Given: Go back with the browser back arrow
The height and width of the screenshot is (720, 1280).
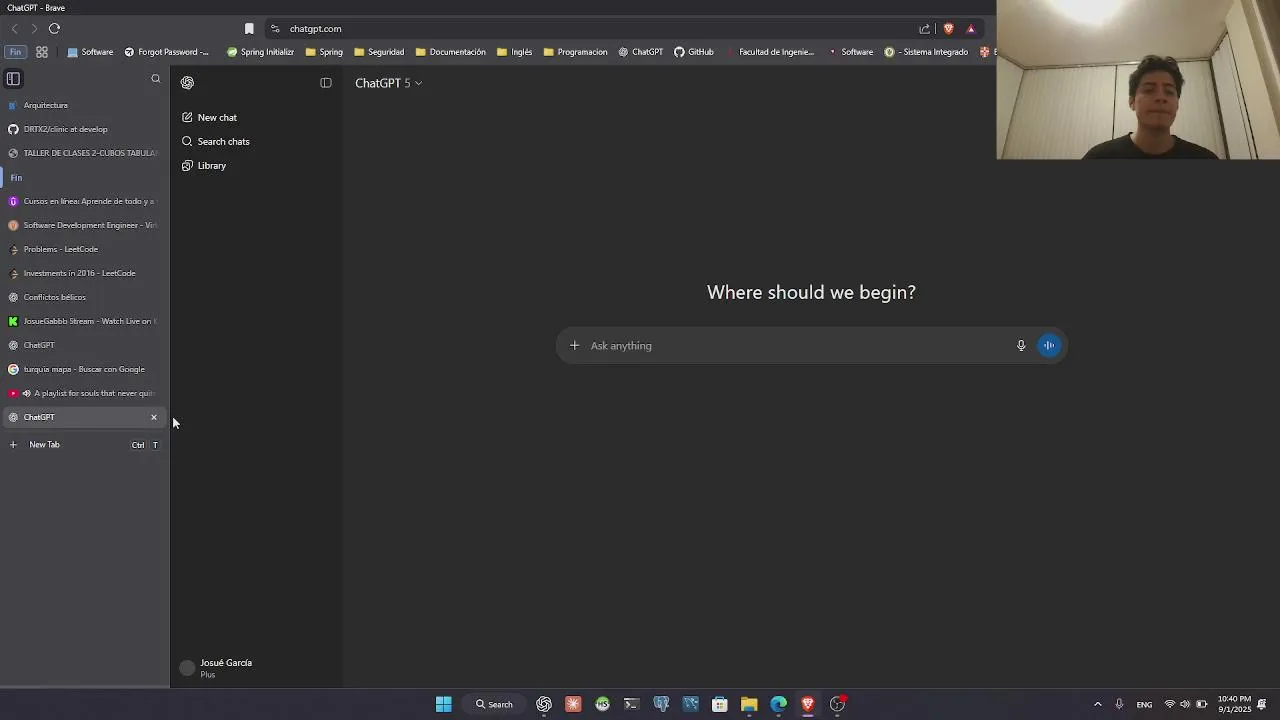Looking at the screenshot, I should pos(14,29).
